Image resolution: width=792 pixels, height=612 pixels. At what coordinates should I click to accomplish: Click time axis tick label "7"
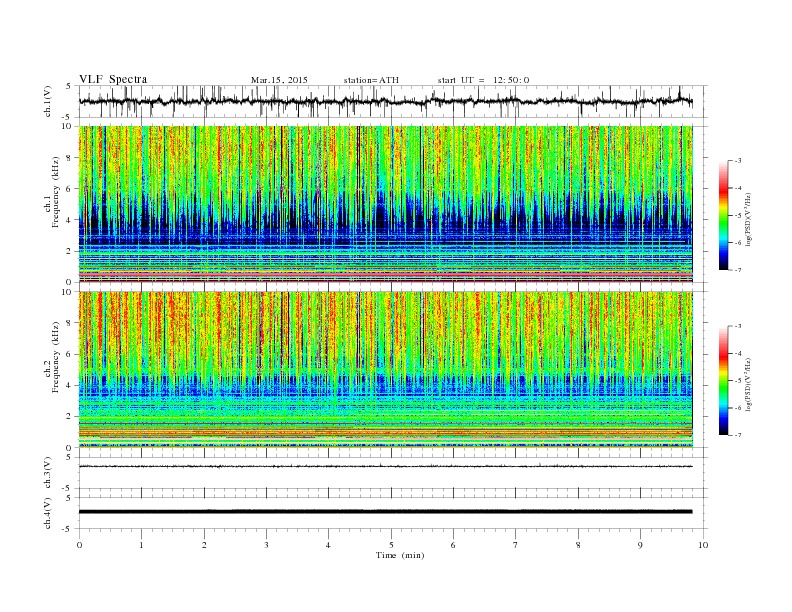coord(516,545)
